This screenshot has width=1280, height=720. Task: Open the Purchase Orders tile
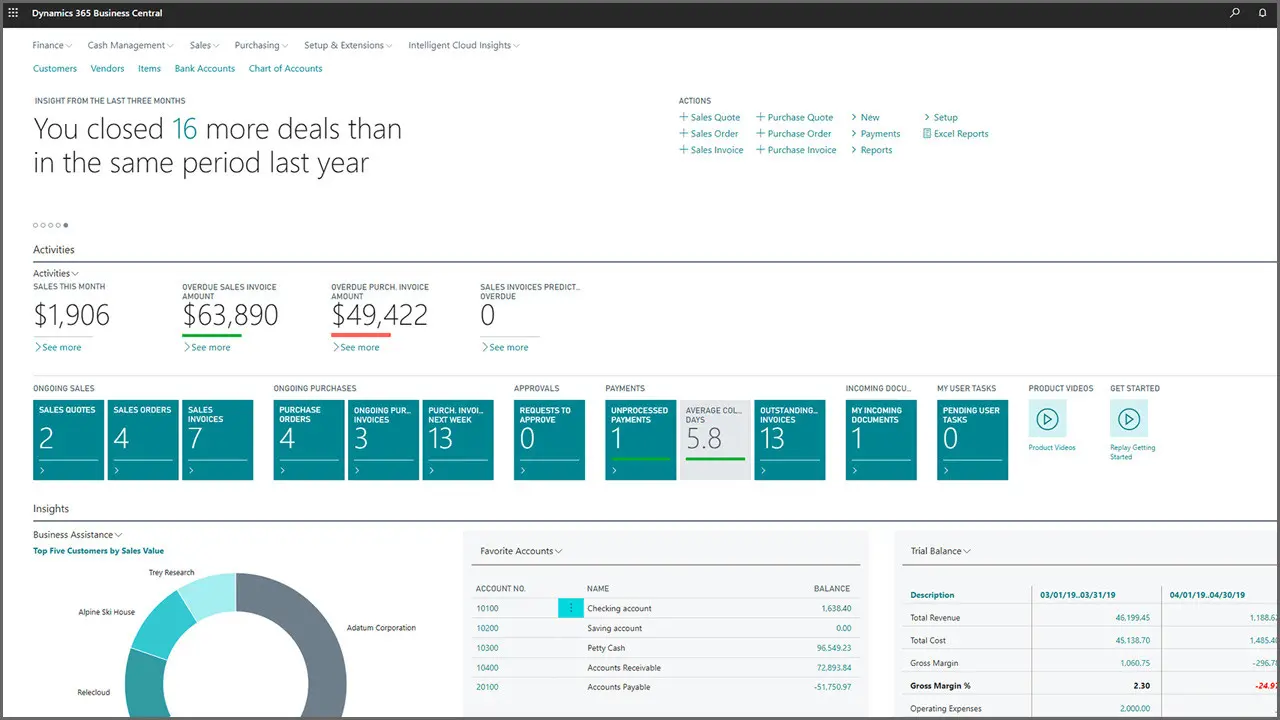309,440
